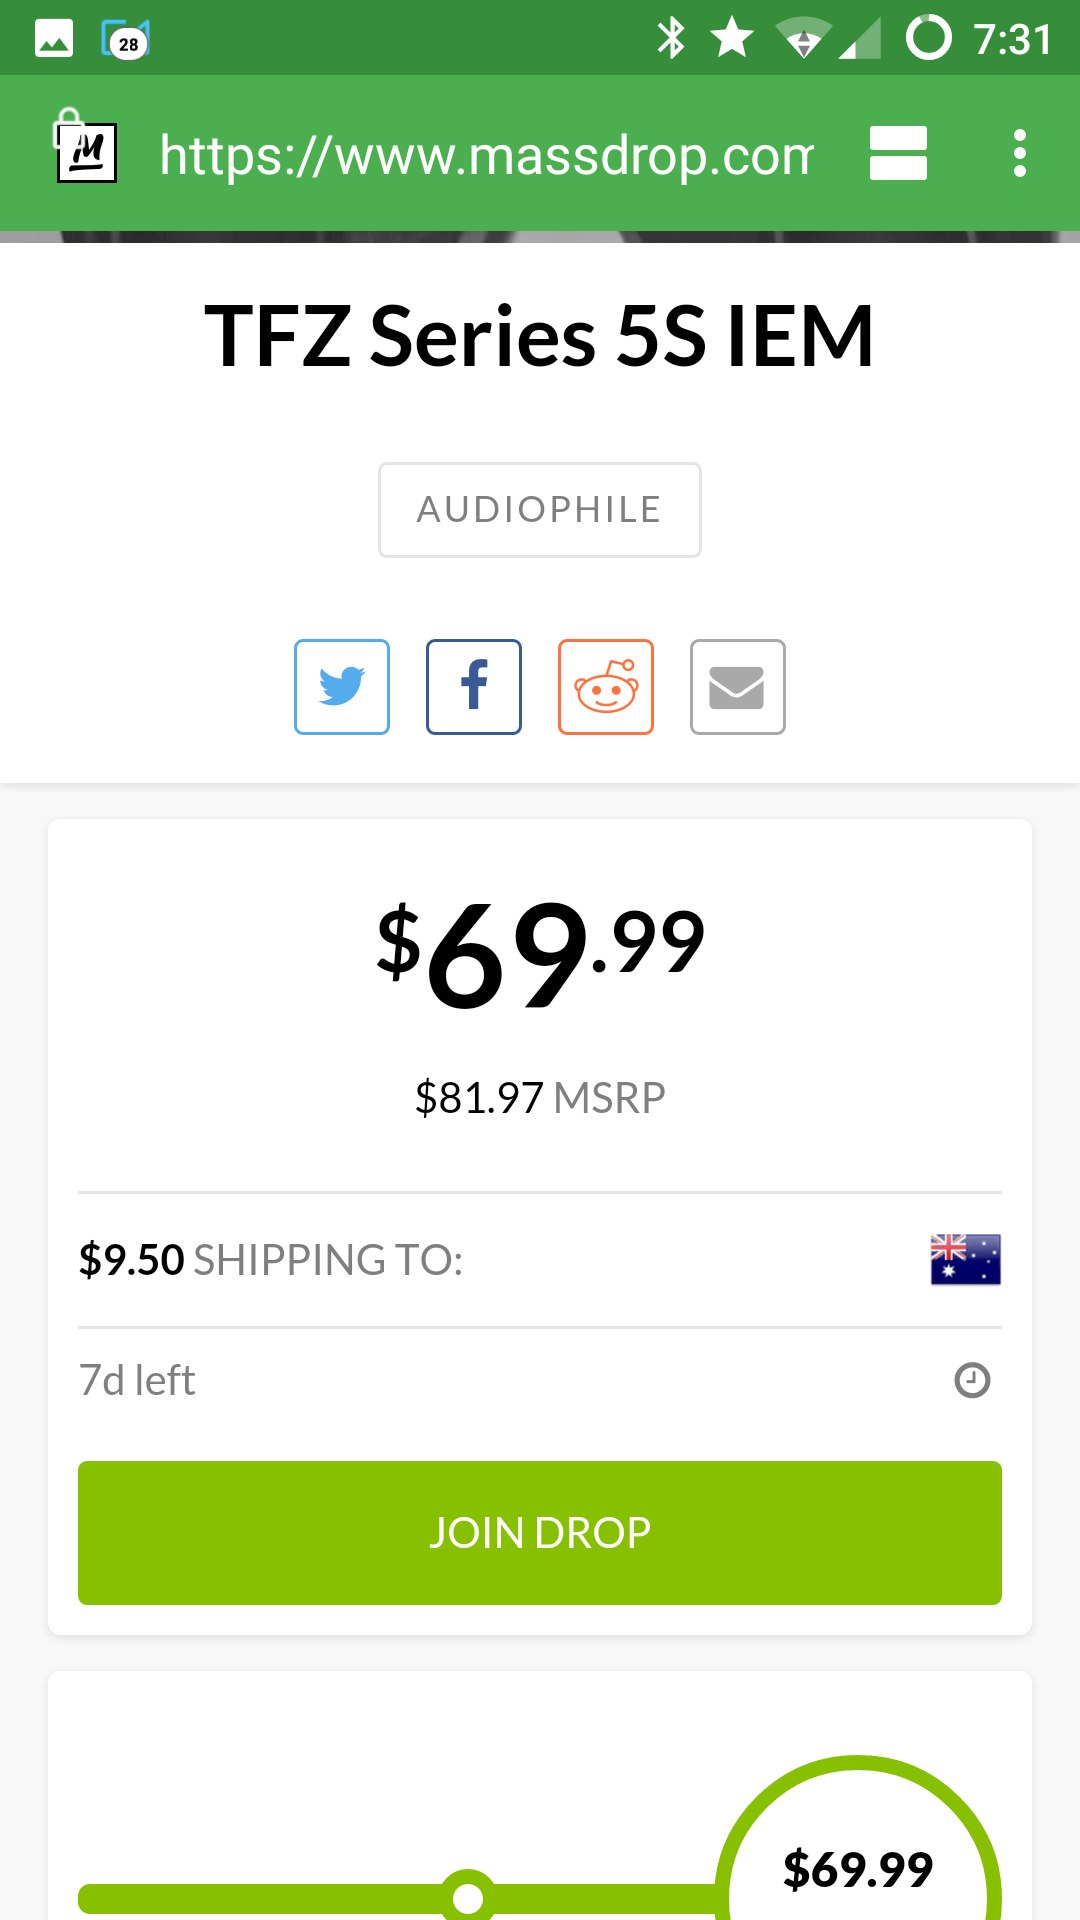Screen dimensions: 1080x1920
Task: Open the AUDIOPHILE category tag
Action: click(540, 510)
